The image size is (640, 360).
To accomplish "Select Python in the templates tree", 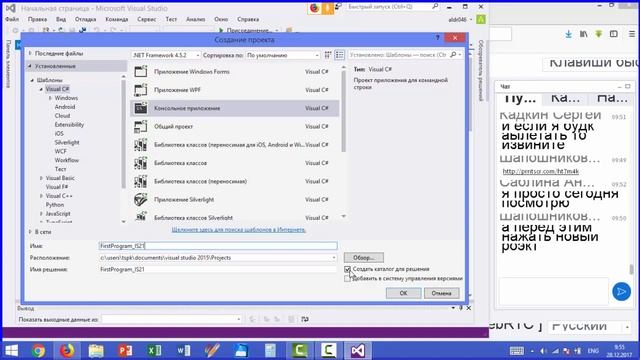I will [x=55, y=205].
